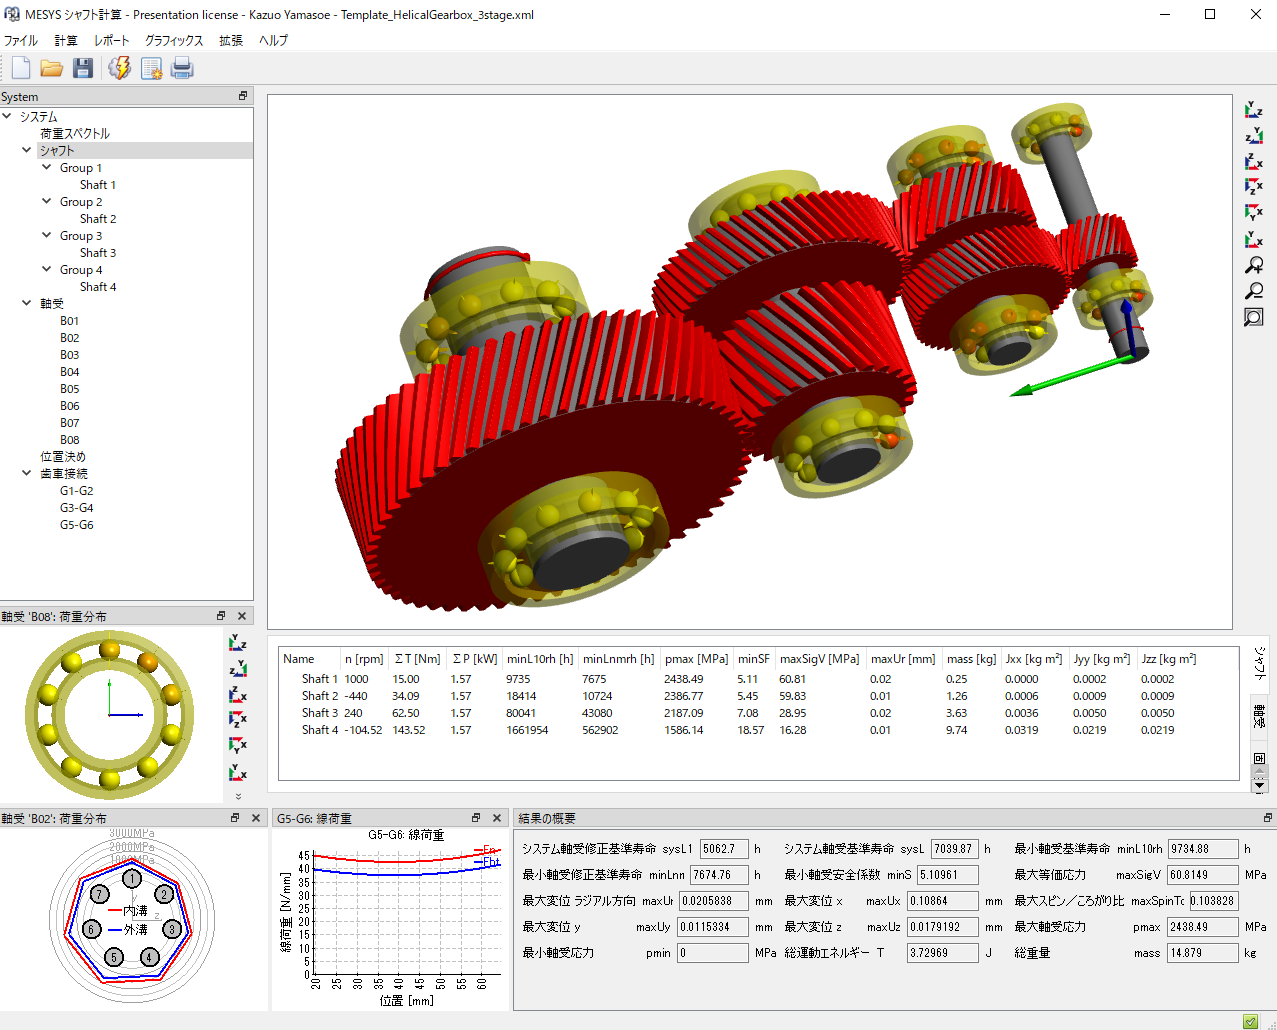Click the Run Calculation lightning icon
Screen dimensions: 1277x1030
(x=120, y=68)
